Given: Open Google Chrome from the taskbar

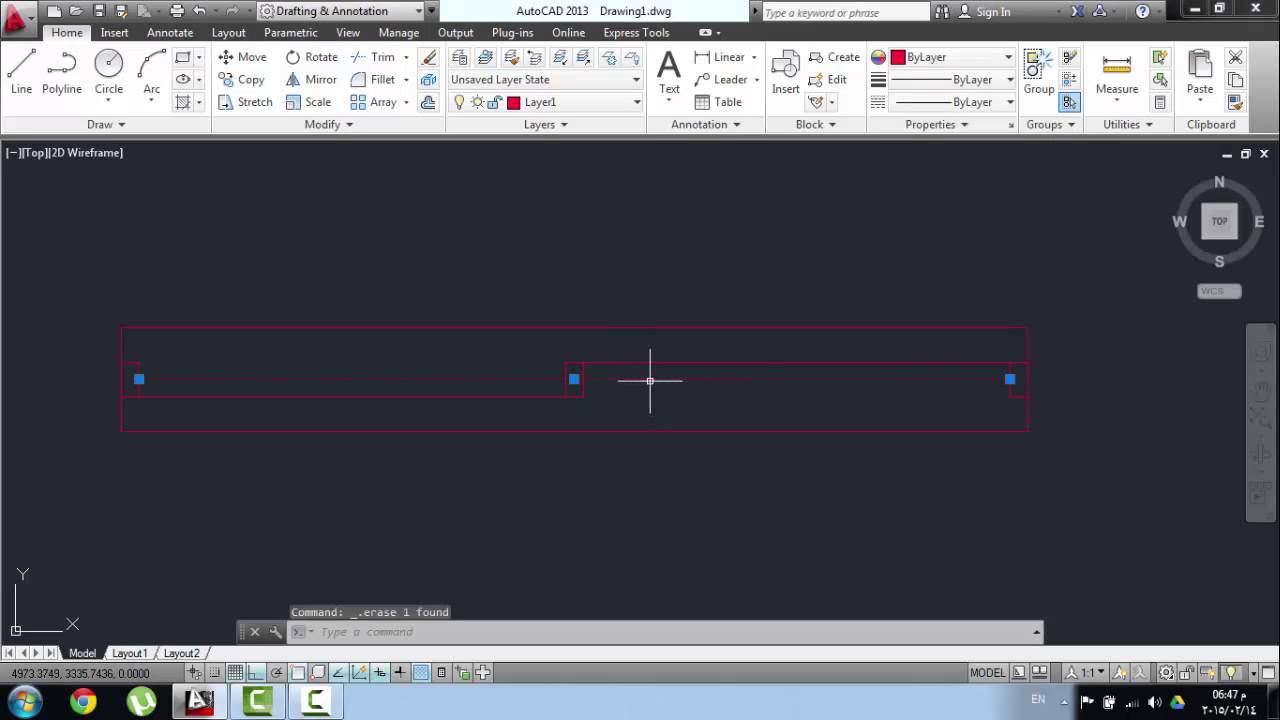Looking at the screenshot, I should 83,702.
